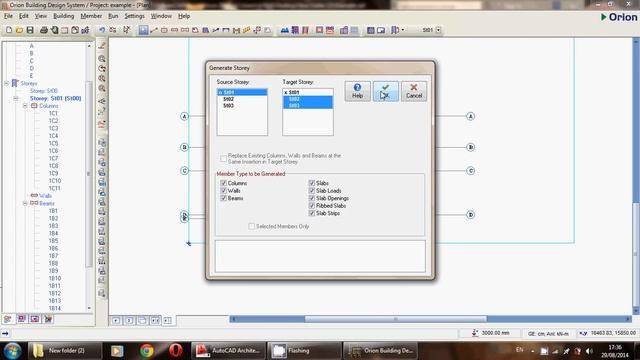Uncheck the Slabs checkbox
640x360 pixels.
[312, 183]
